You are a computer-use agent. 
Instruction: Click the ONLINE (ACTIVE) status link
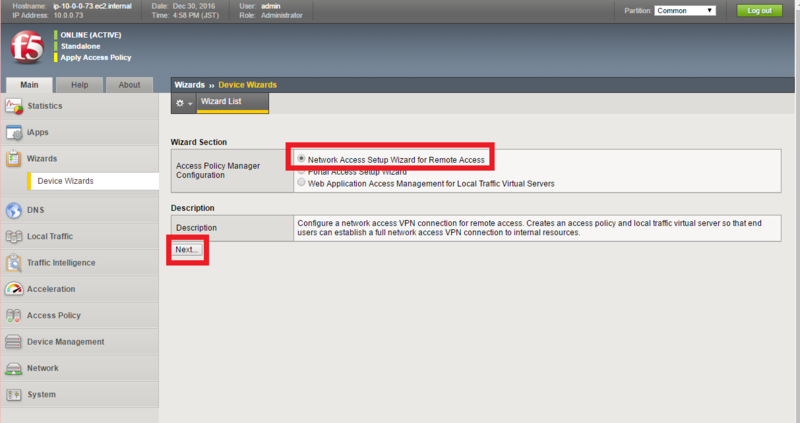91,35
